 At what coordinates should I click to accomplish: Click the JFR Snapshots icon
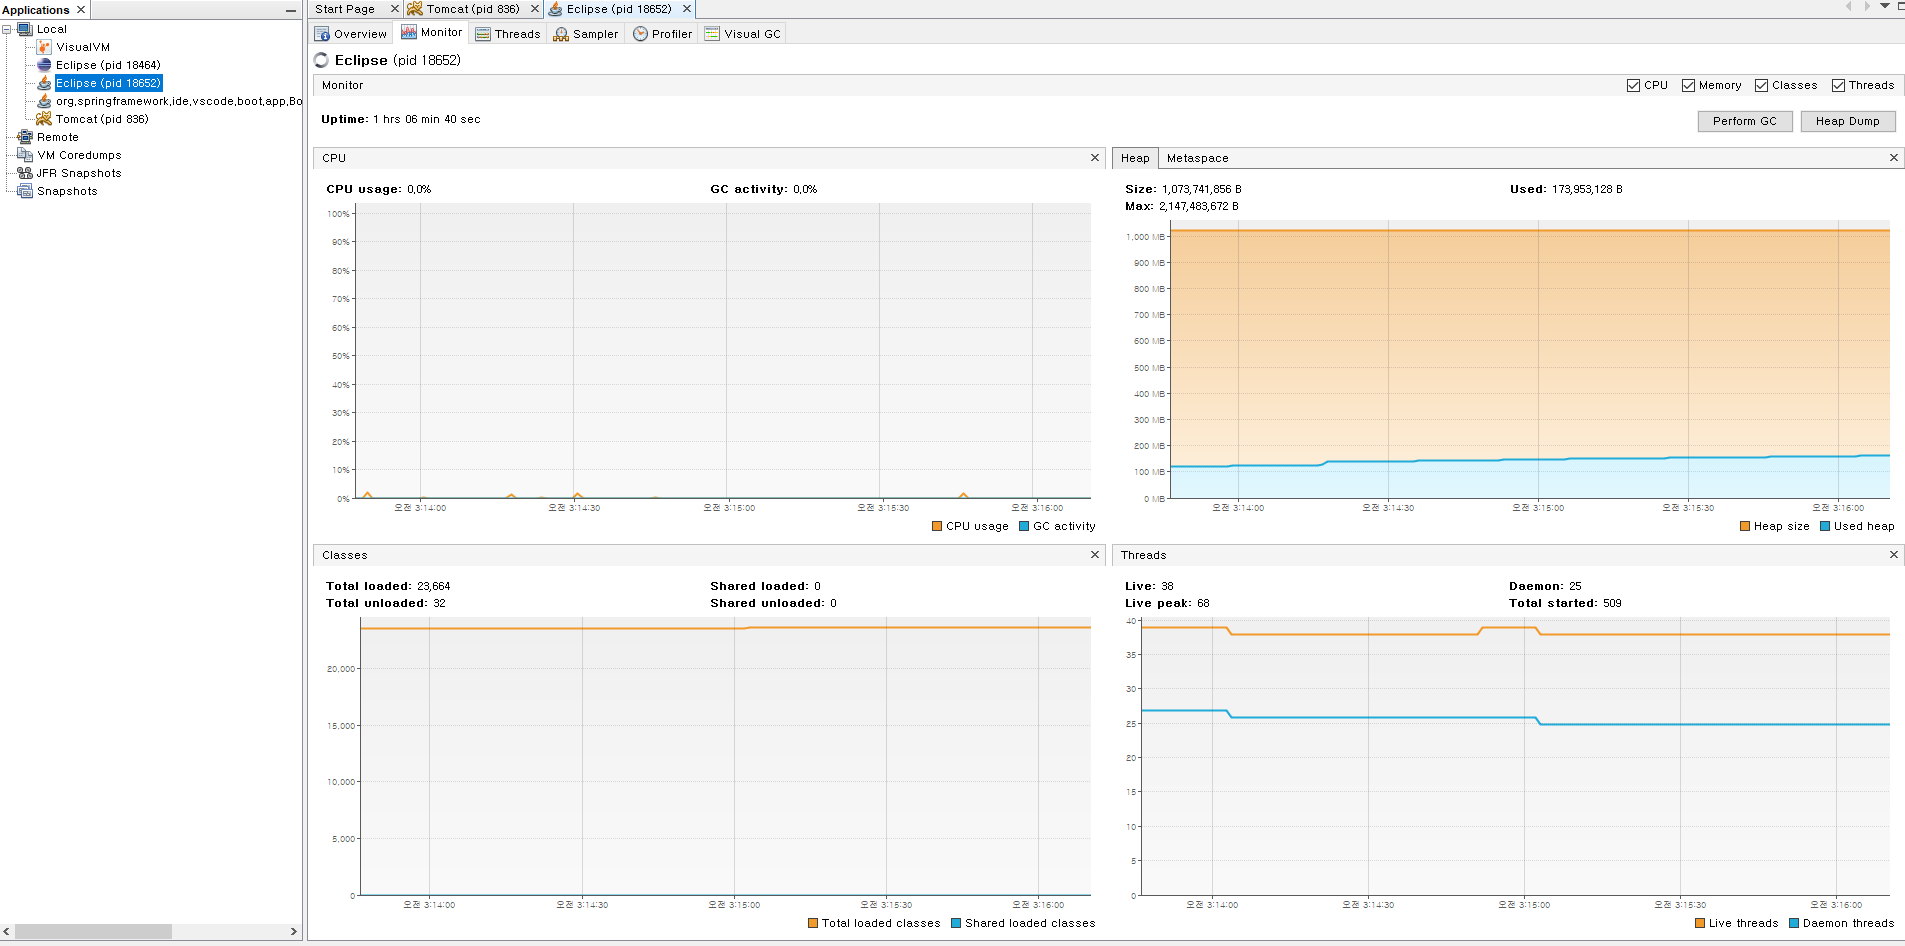25,173
